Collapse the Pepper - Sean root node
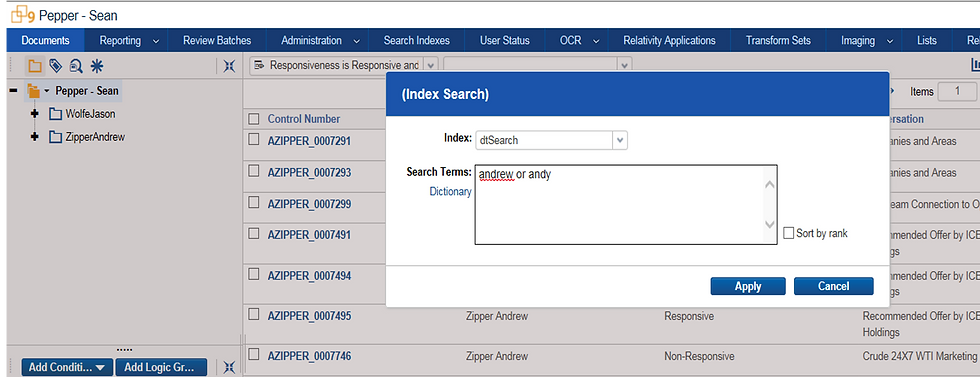This screenshot has width=980, height=377. tap(13, 91)
